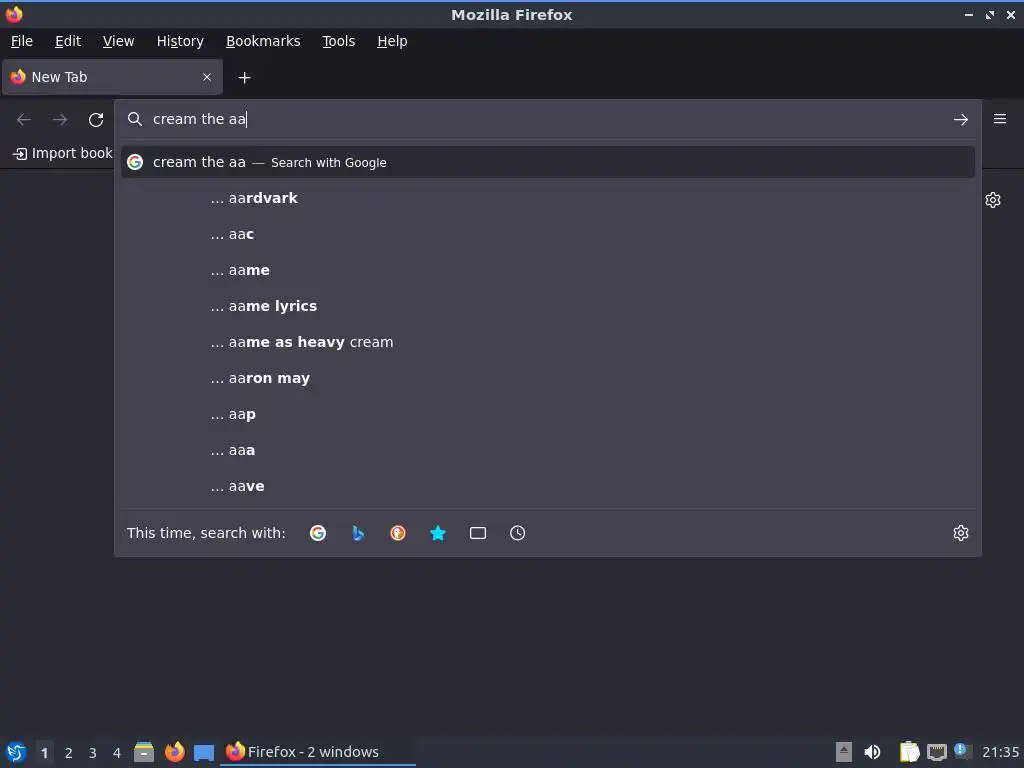This screenshot has width=1024, height=768.
Task: Open the Edit menu
Action: point(68,41)
